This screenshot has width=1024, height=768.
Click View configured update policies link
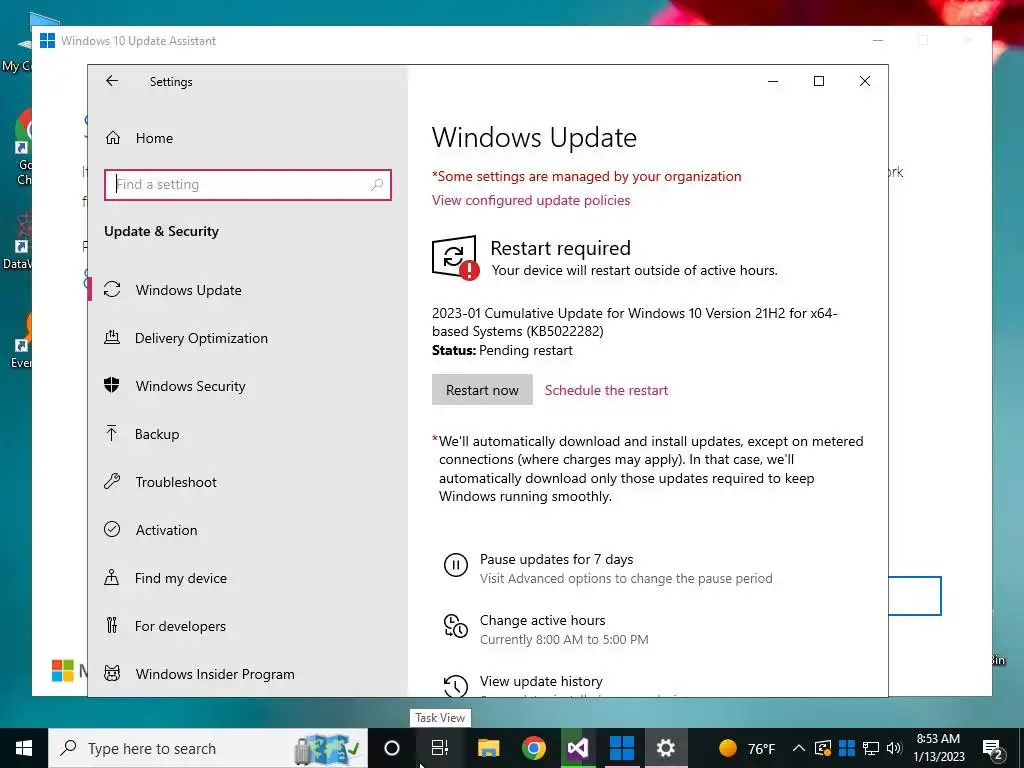point(531,200)
